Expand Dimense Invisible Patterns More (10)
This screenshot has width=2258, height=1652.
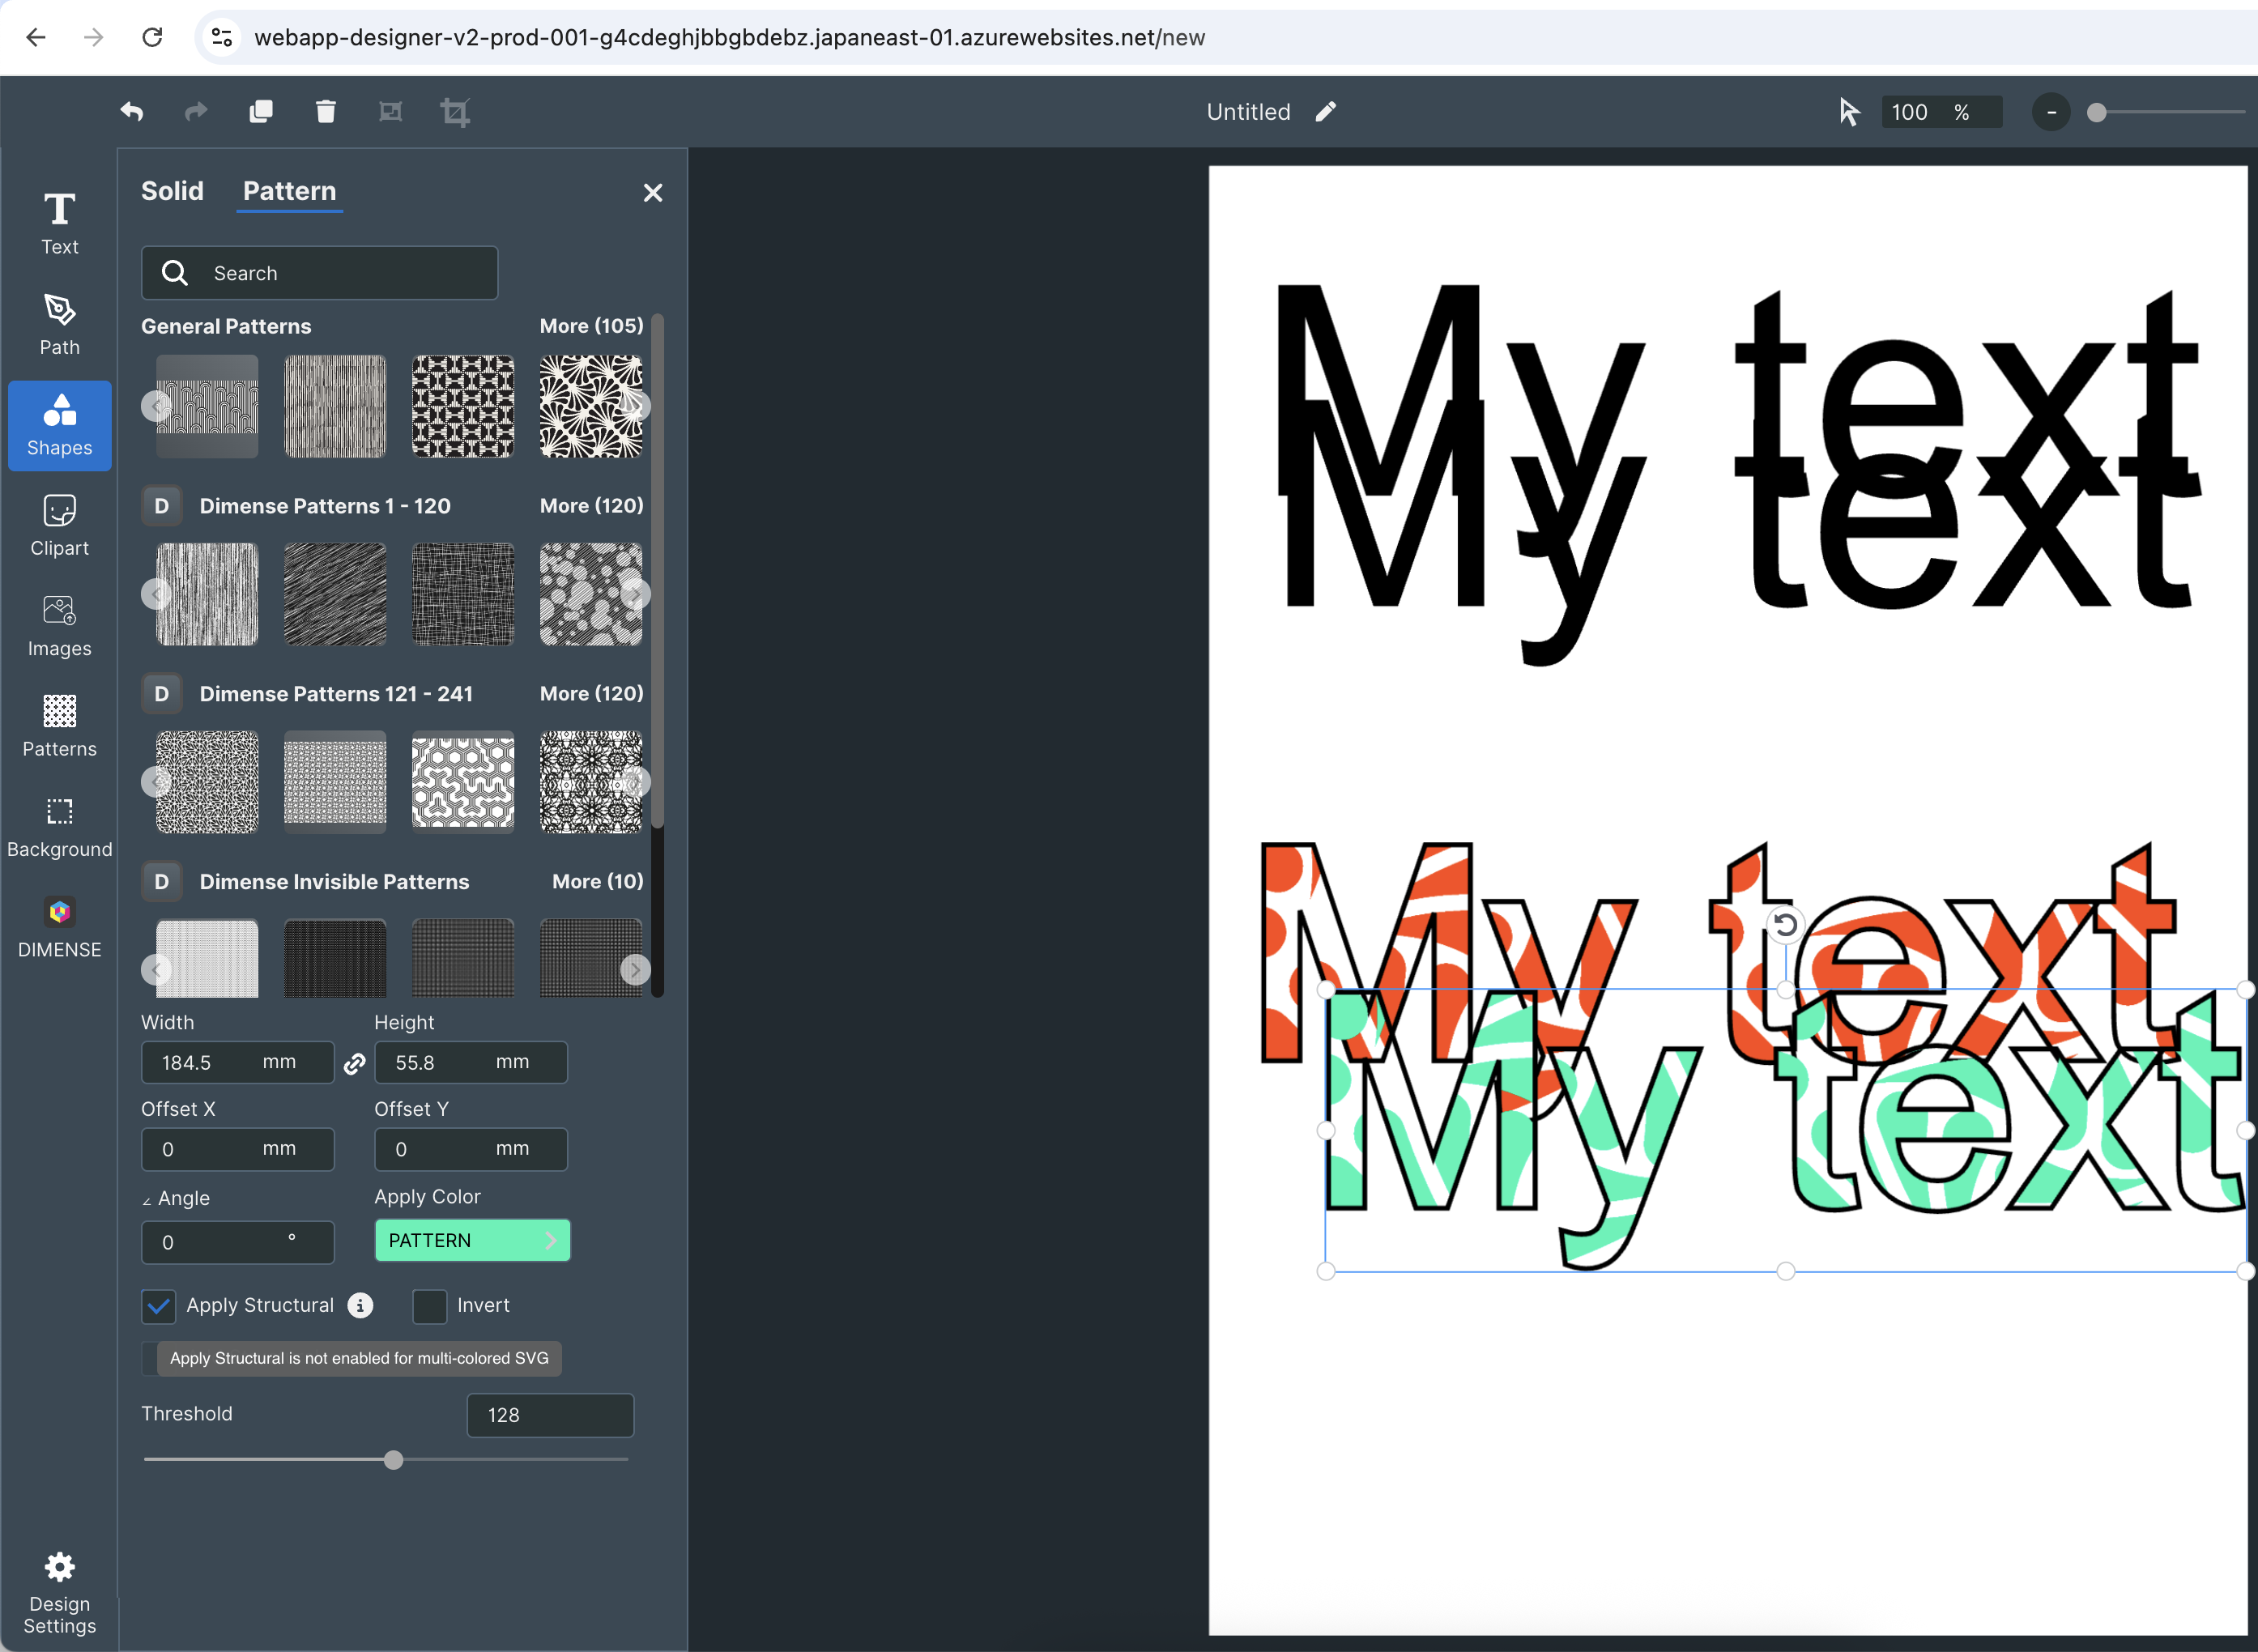click(597, 881)
